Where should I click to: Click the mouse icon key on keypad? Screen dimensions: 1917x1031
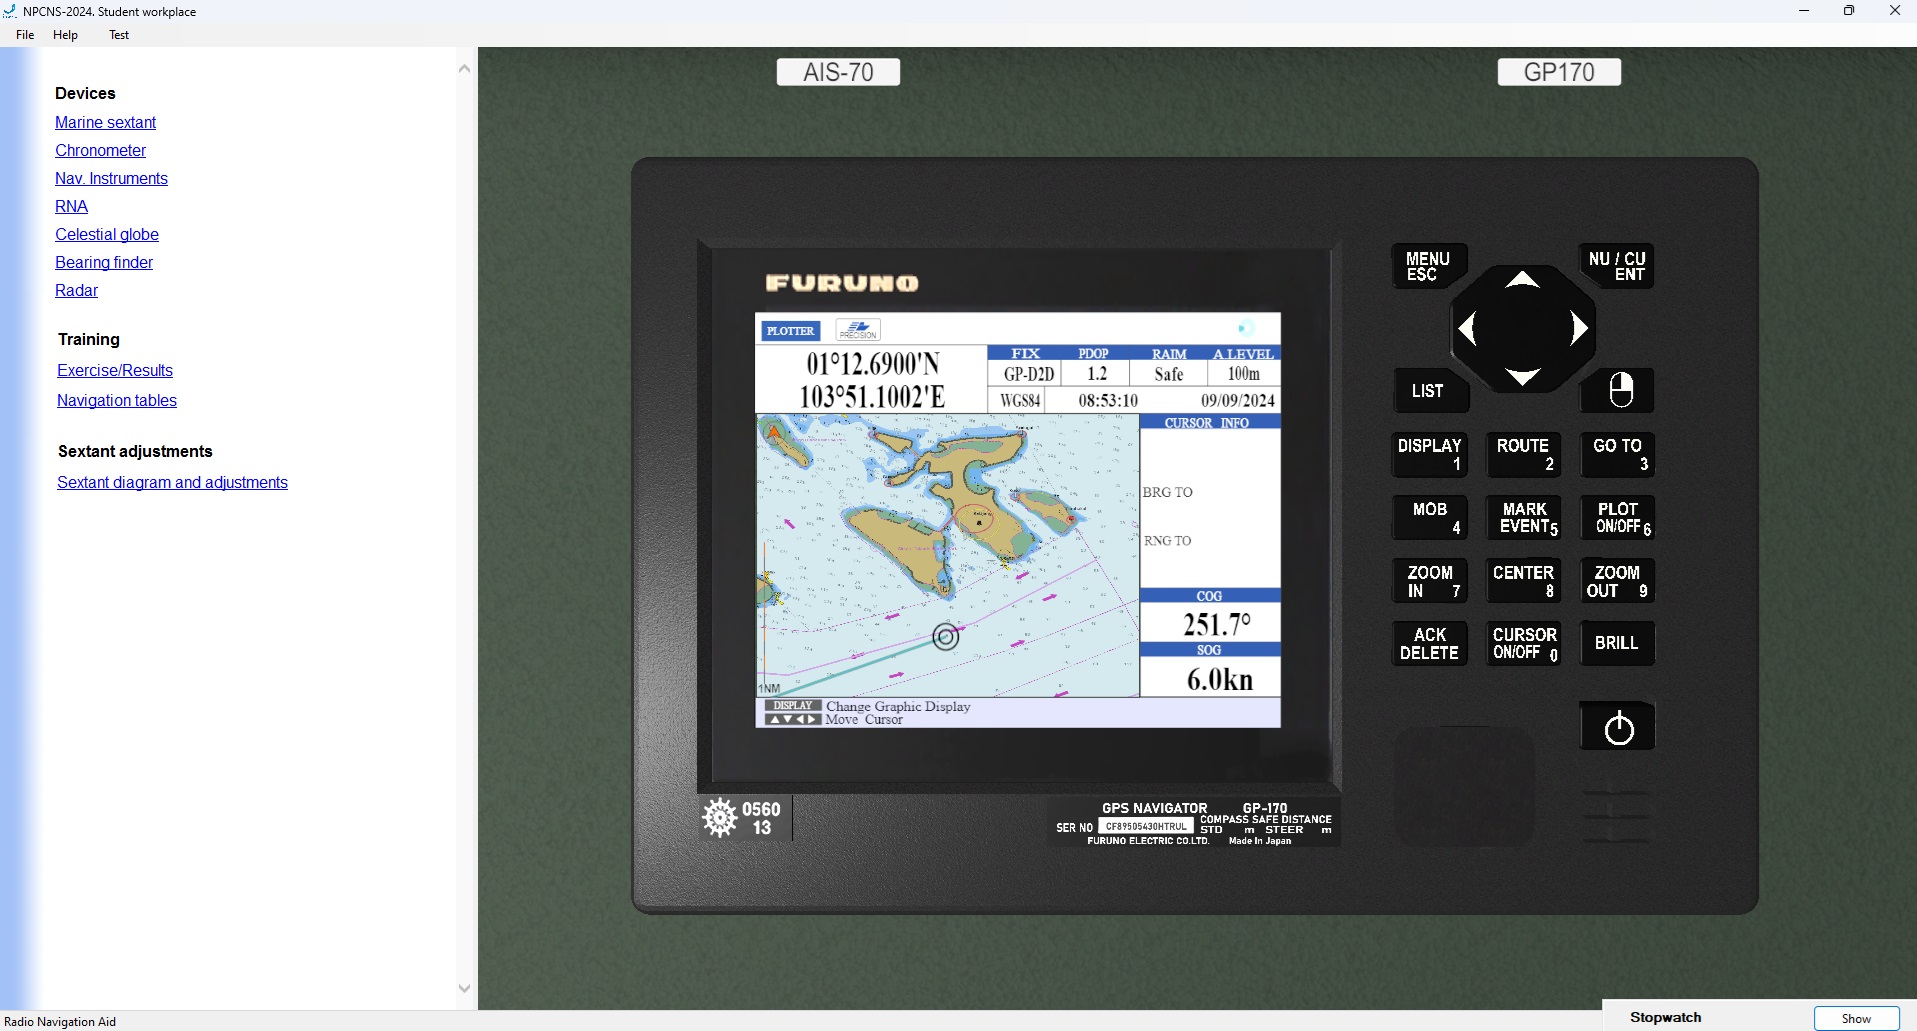click(1619, 390)
